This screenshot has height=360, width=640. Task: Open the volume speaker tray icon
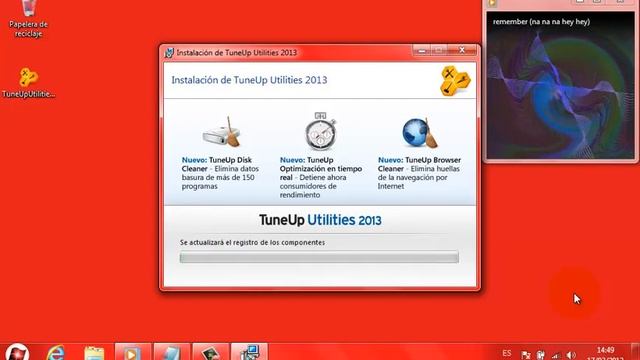[571, 356]
